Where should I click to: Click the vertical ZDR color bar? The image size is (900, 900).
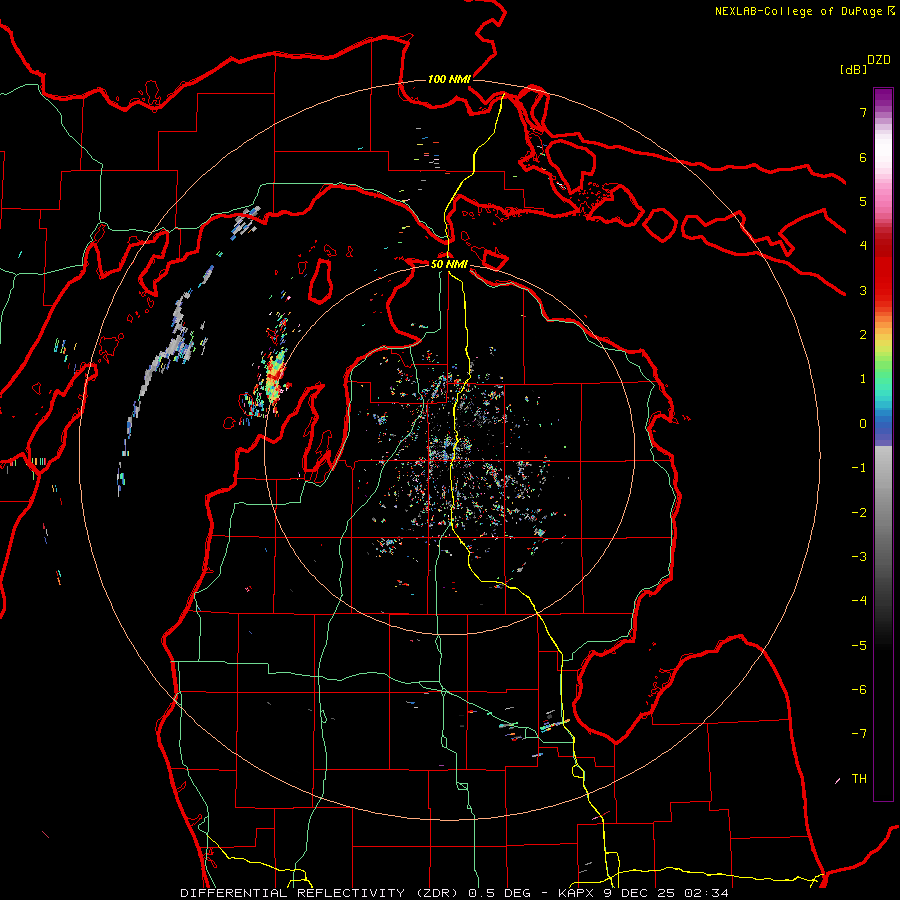(x=883, y=444)
